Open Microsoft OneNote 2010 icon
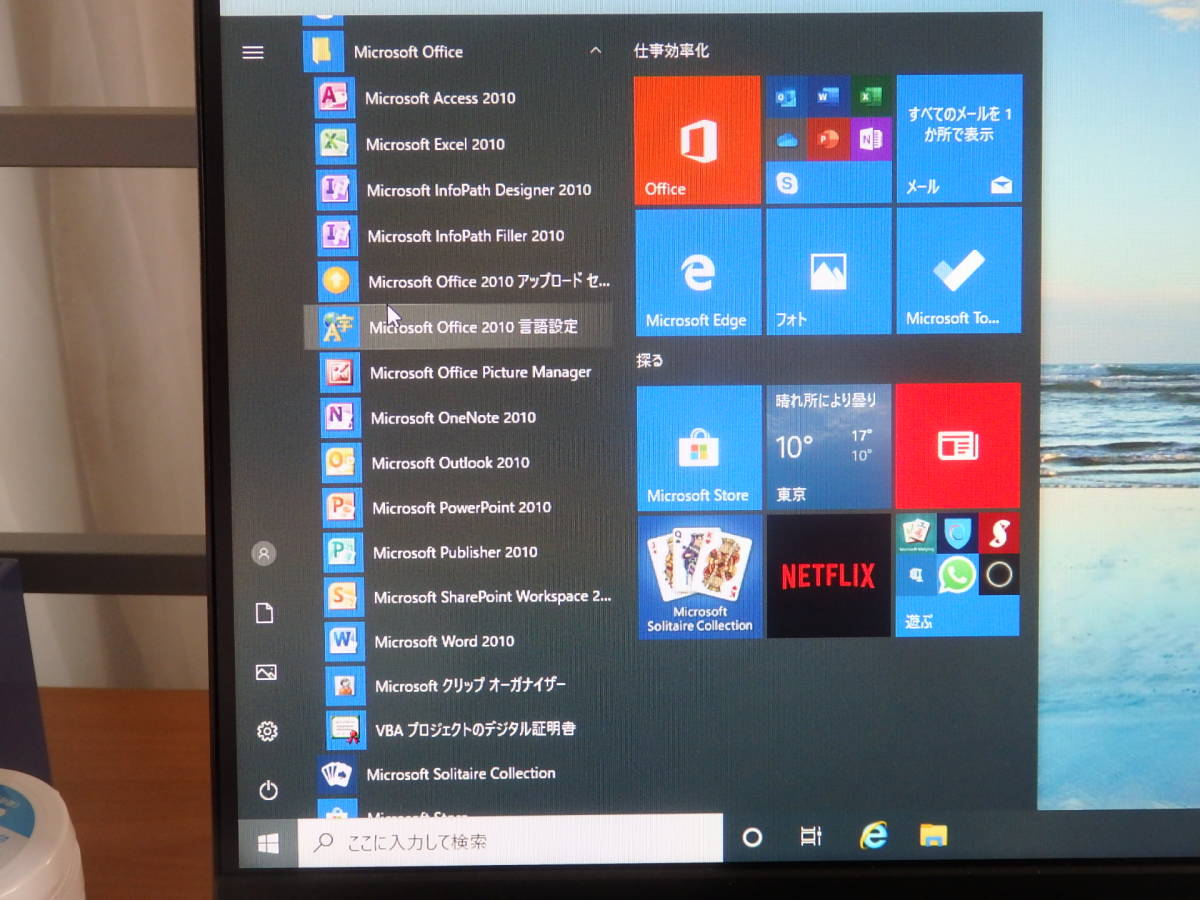The image size is (1200, 900). tap(339, 417)
